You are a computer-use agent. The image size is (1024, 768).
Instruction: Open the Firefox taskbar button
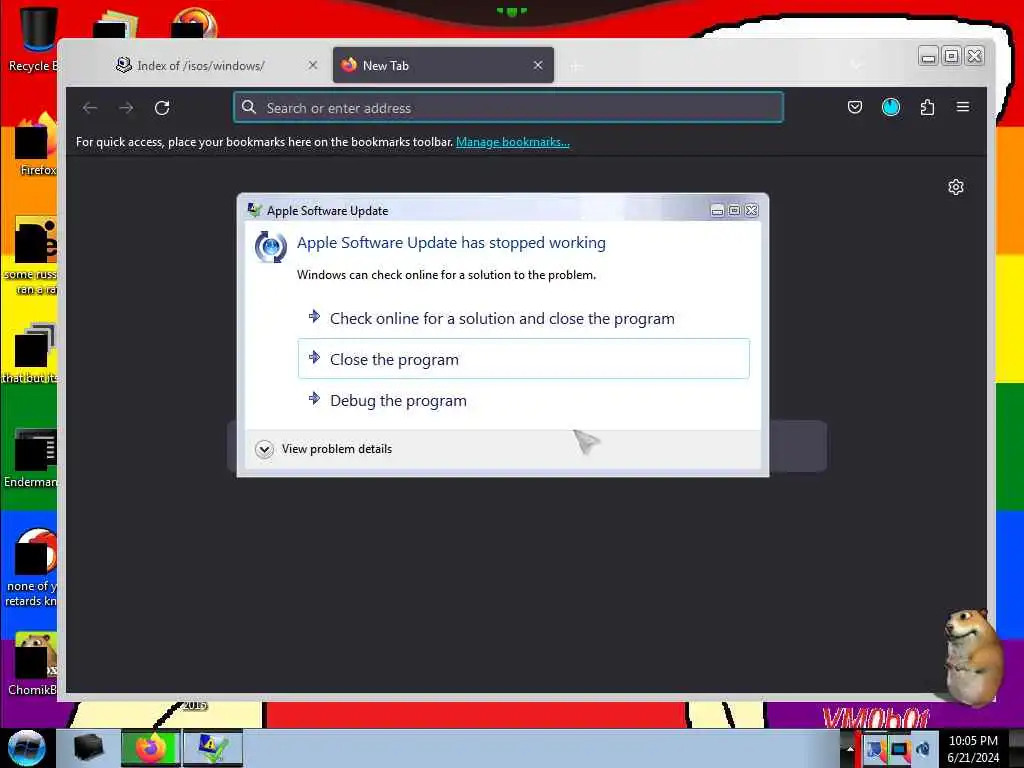coord(150,748)
